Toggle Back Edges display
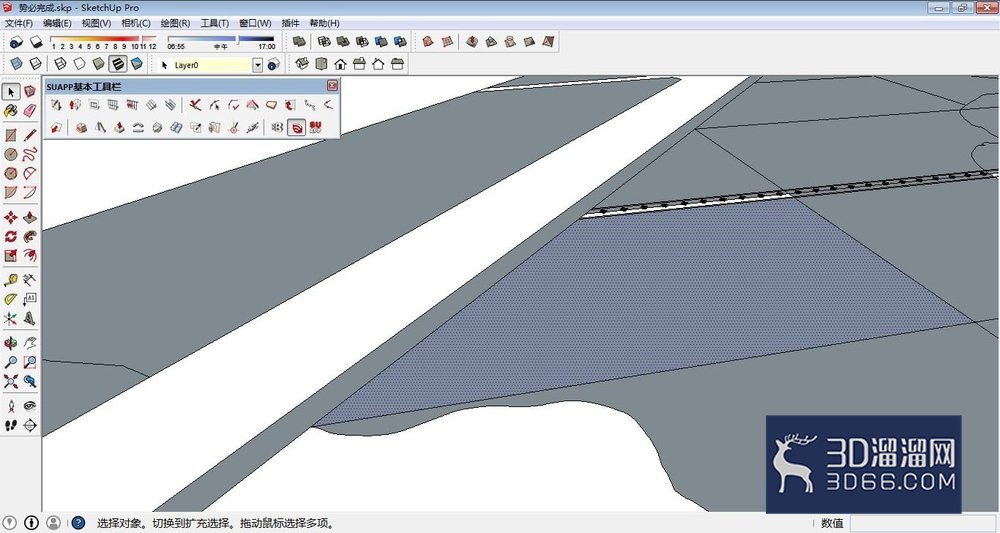The height and width of the screenshot is (533, 1000). pos(36,64)
